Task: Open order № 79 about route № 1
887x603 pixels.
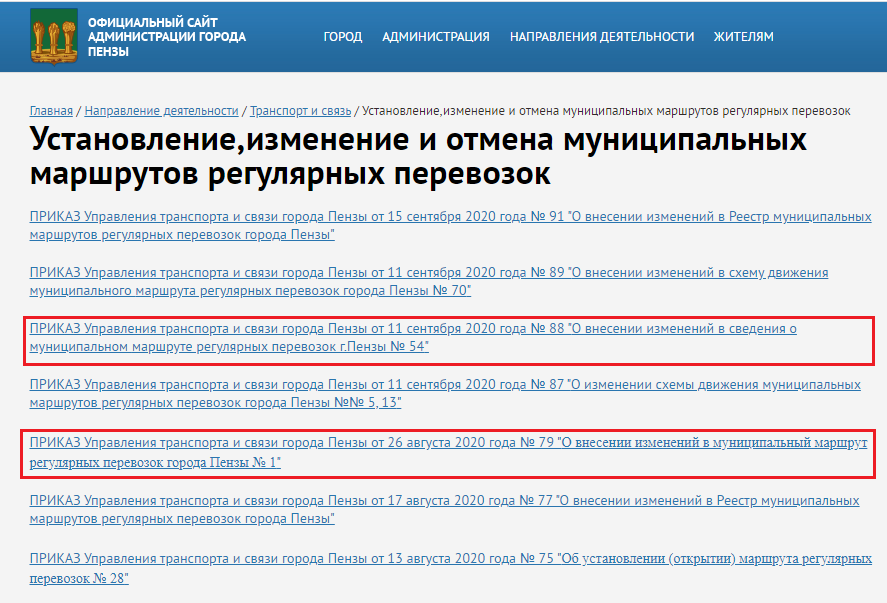Action: pyautogui.click(x=448, y=452)
